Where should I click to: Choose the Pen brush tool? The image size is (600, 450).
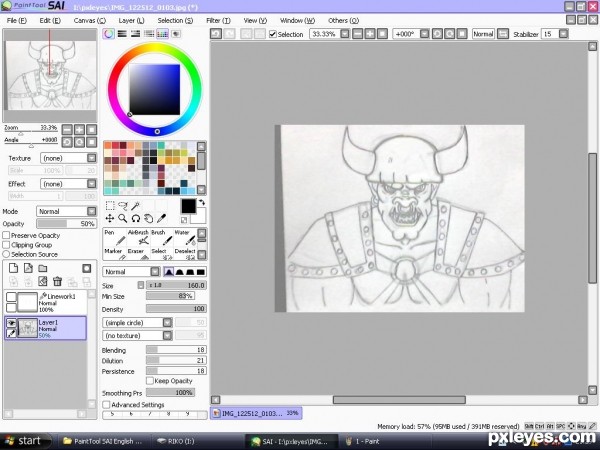coord(115,238)
